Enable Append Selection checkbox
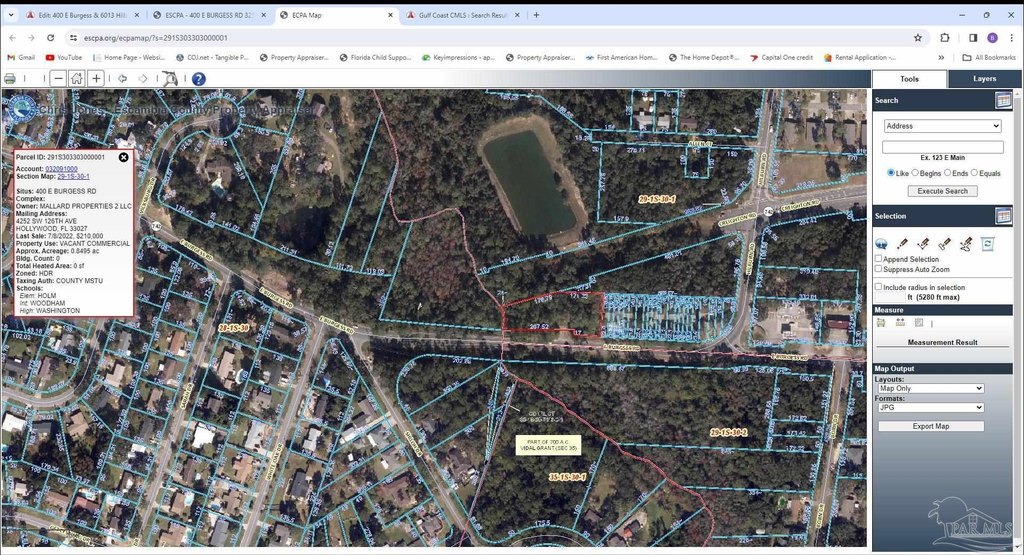The image size is (1024, 555). click(878, 259)
